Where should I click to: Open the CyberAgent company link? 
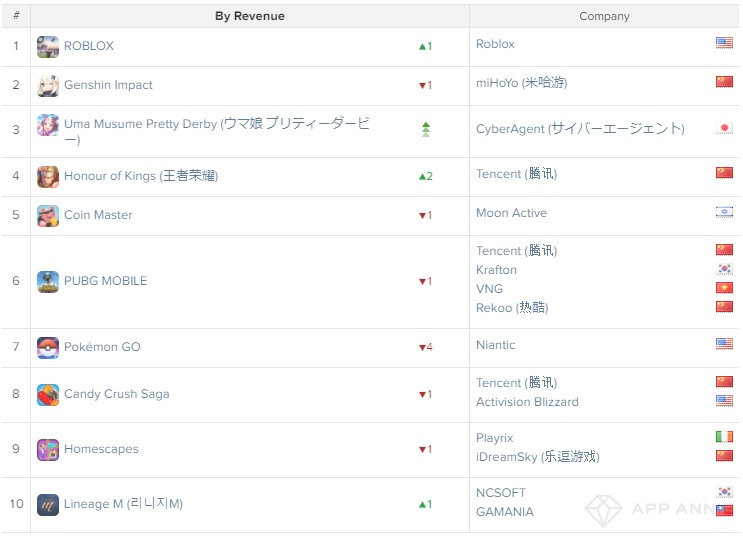(x=580, y=129)
